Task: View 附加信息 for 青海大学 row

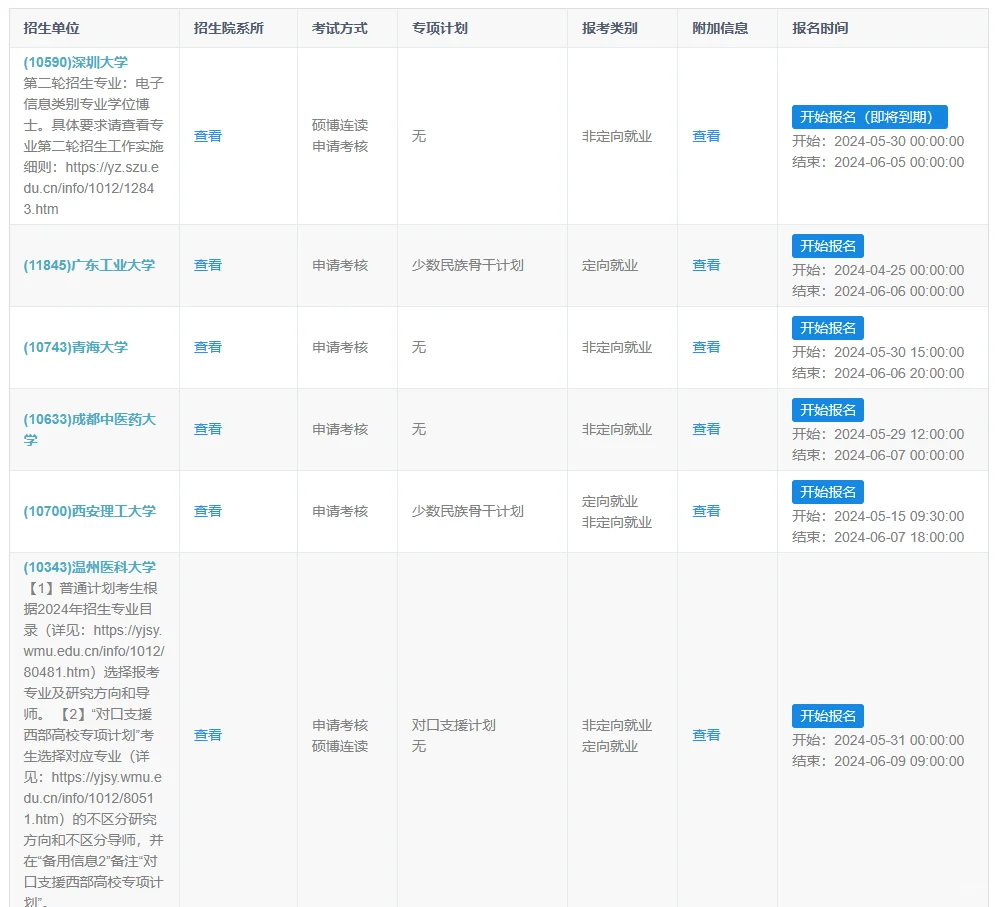Action: point(706,347)
